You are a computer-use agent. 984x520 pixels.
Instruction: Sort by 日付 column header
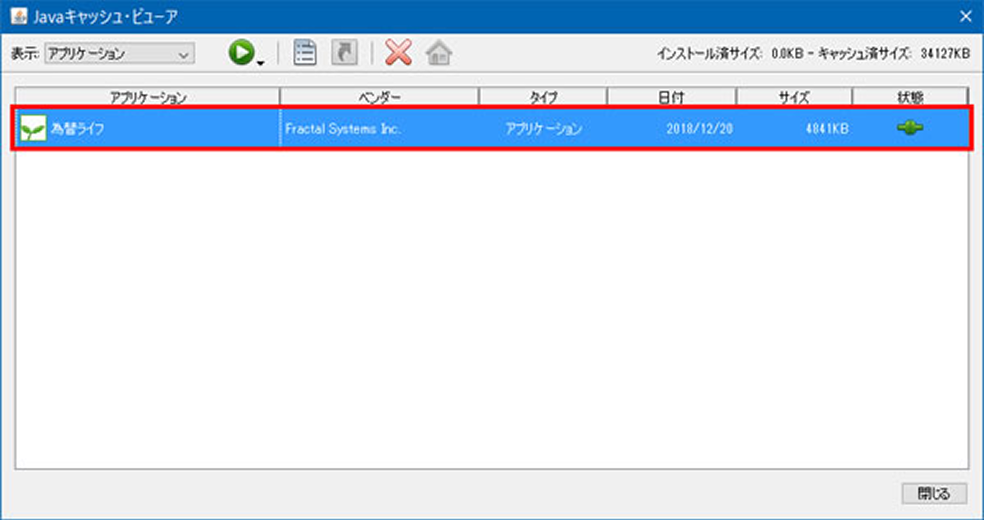pos(671,97)
